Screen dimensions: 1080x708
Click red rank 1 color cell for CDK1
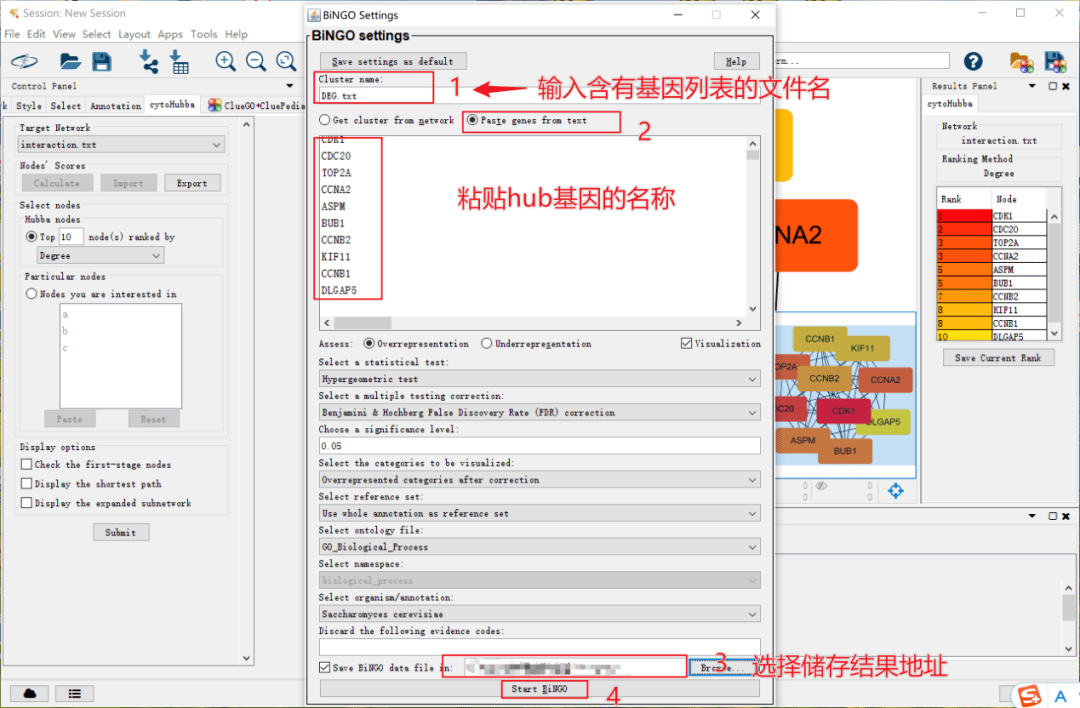[964, 216]
